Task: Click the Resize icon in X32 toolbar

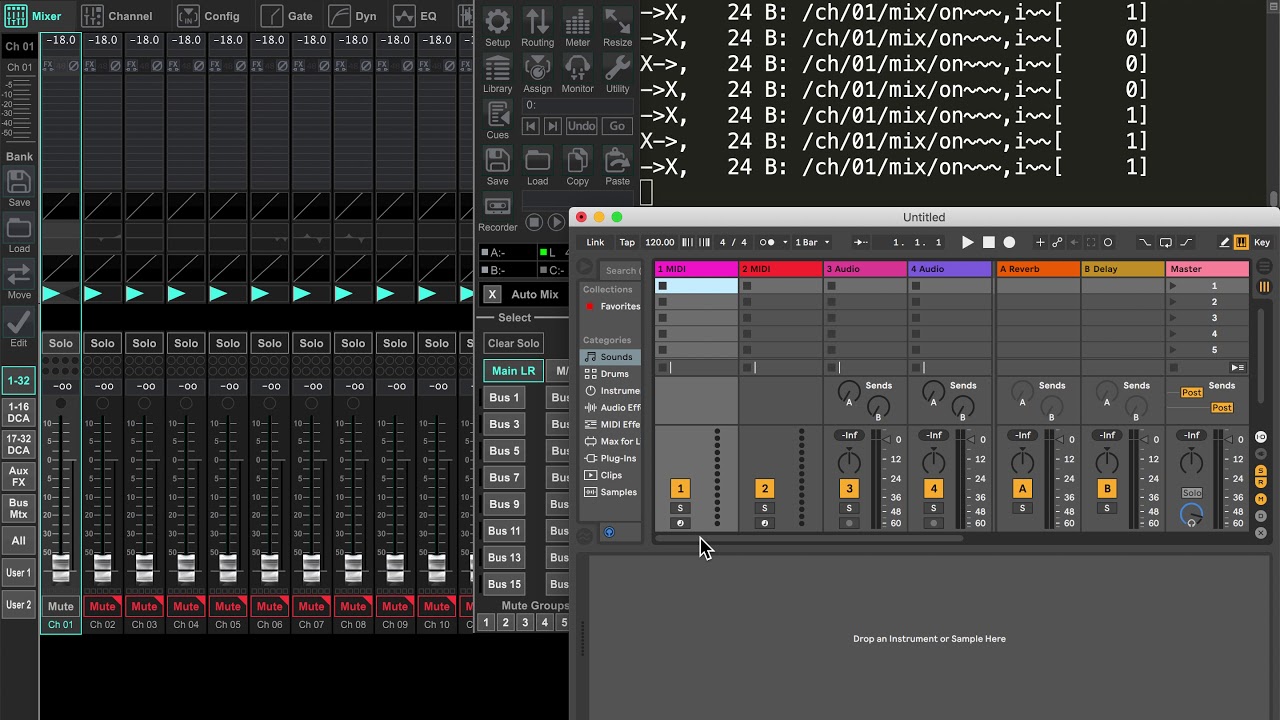Action: pyautogui.click(x=617, y=27)
